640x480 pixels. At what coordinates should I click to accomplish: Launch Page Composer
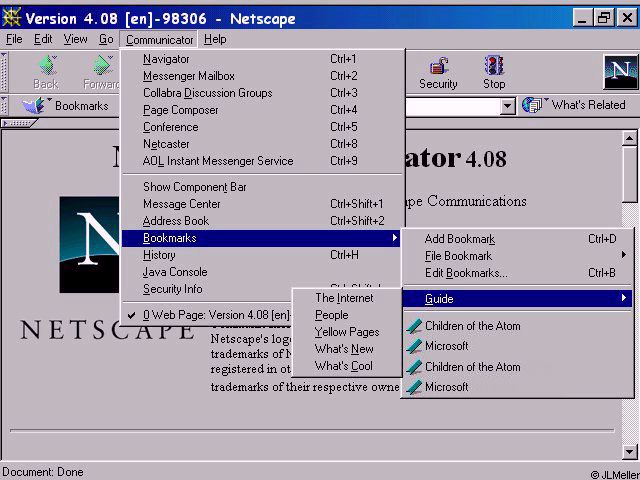[263, 110]
